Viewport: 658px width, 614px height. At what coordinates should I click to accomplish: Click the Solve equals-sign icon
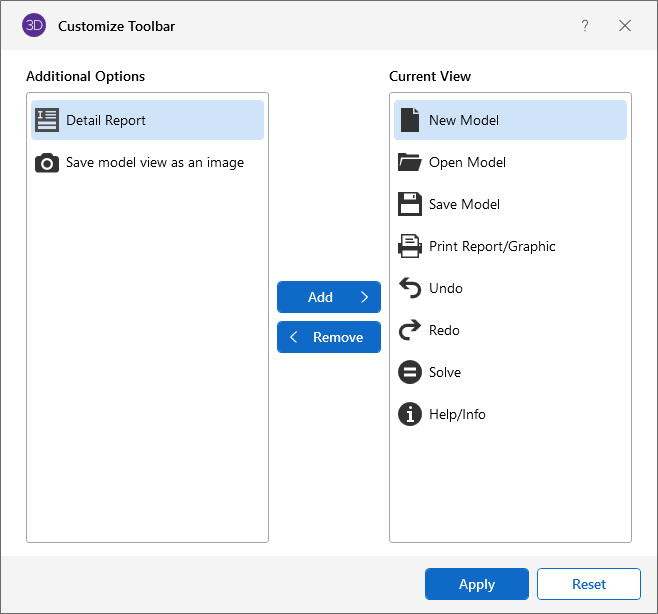[410, 372]
